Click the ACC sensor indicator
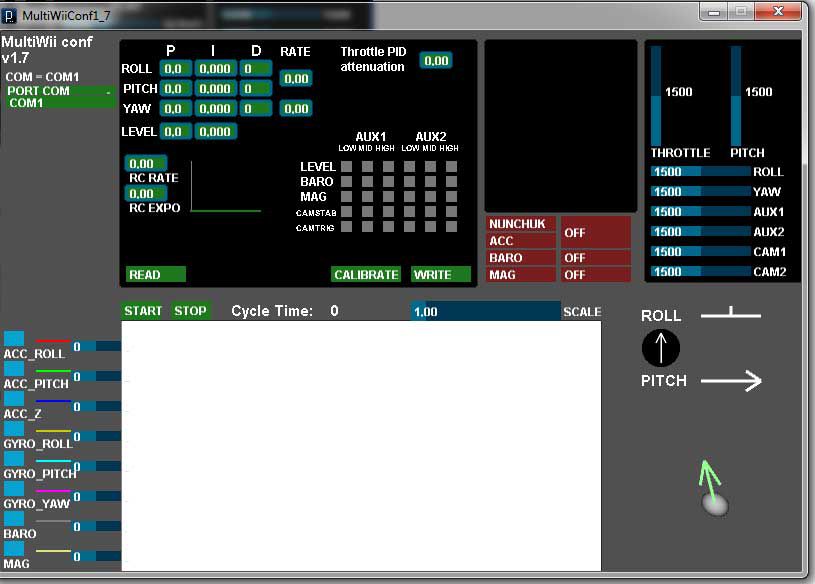 (521, 241)
